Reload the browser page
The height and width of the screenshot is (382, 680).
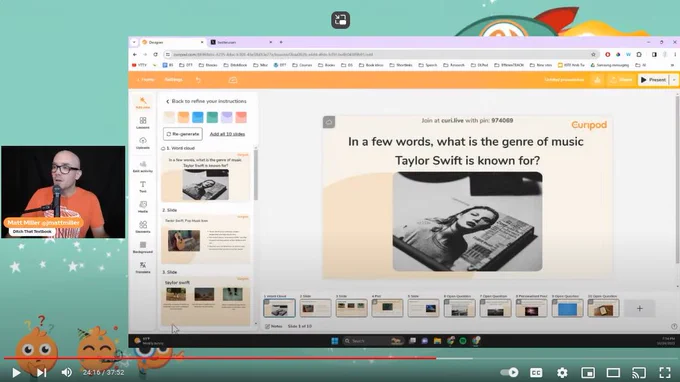[155, 55]
